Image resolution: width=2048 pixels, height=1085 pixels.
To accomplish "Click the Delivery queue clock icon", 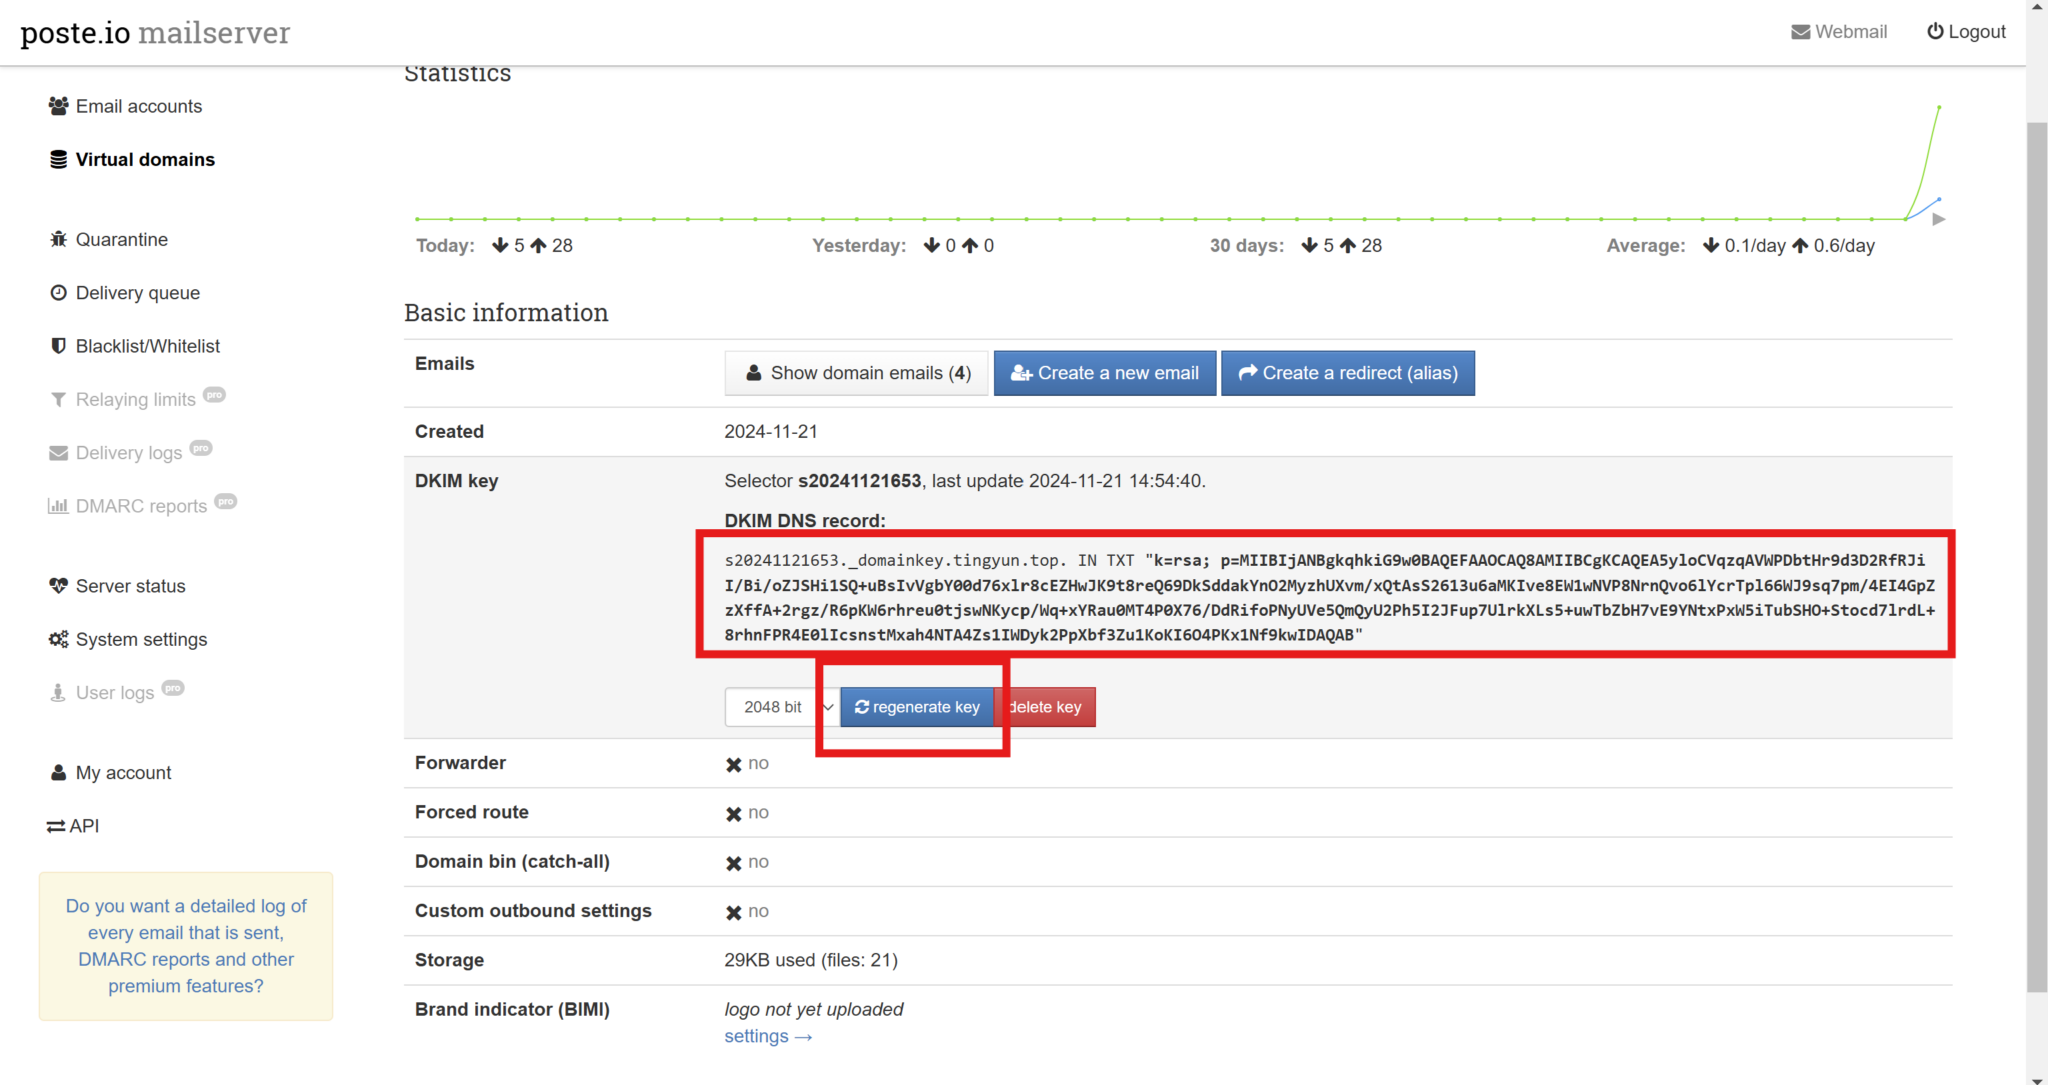I will [x=58, y=293].
